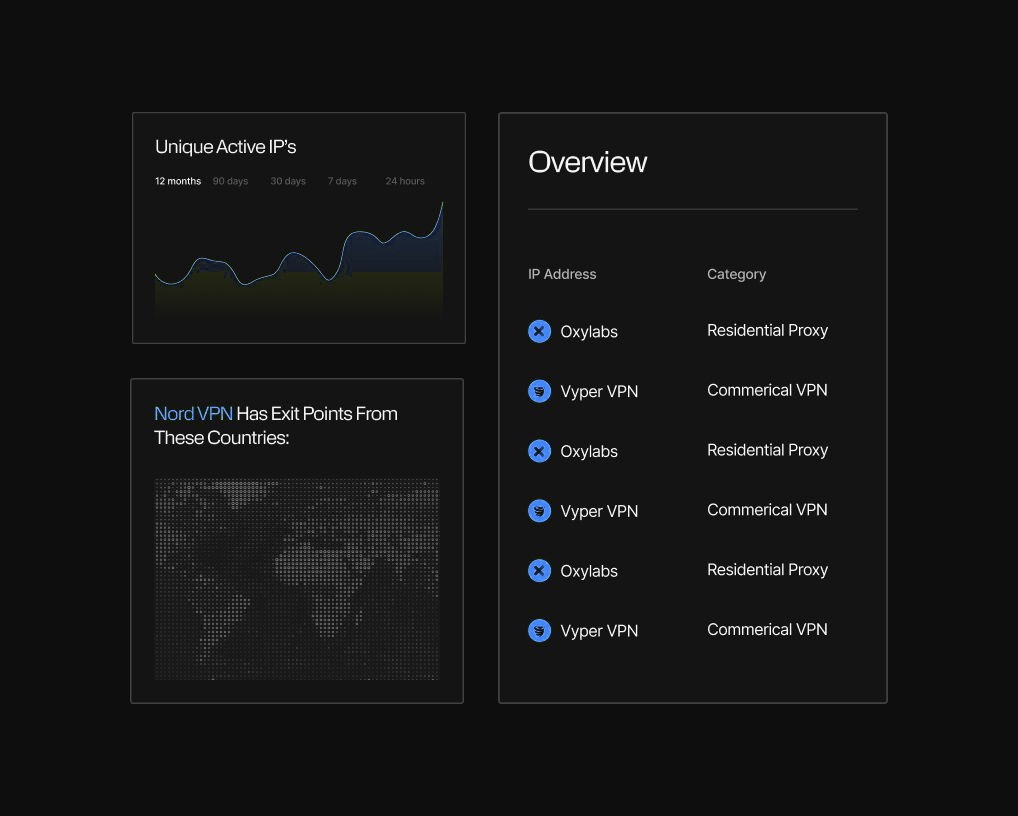Click the first Vyper VPN row icon
Screen dimensions: 1018x816
pos(540,391)
